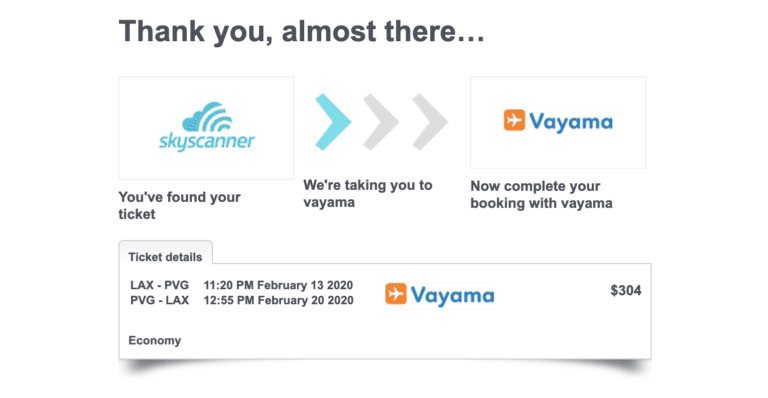Click the LAX - PVG route label
This screenshot has width=768, height=398.
[159, 285]
